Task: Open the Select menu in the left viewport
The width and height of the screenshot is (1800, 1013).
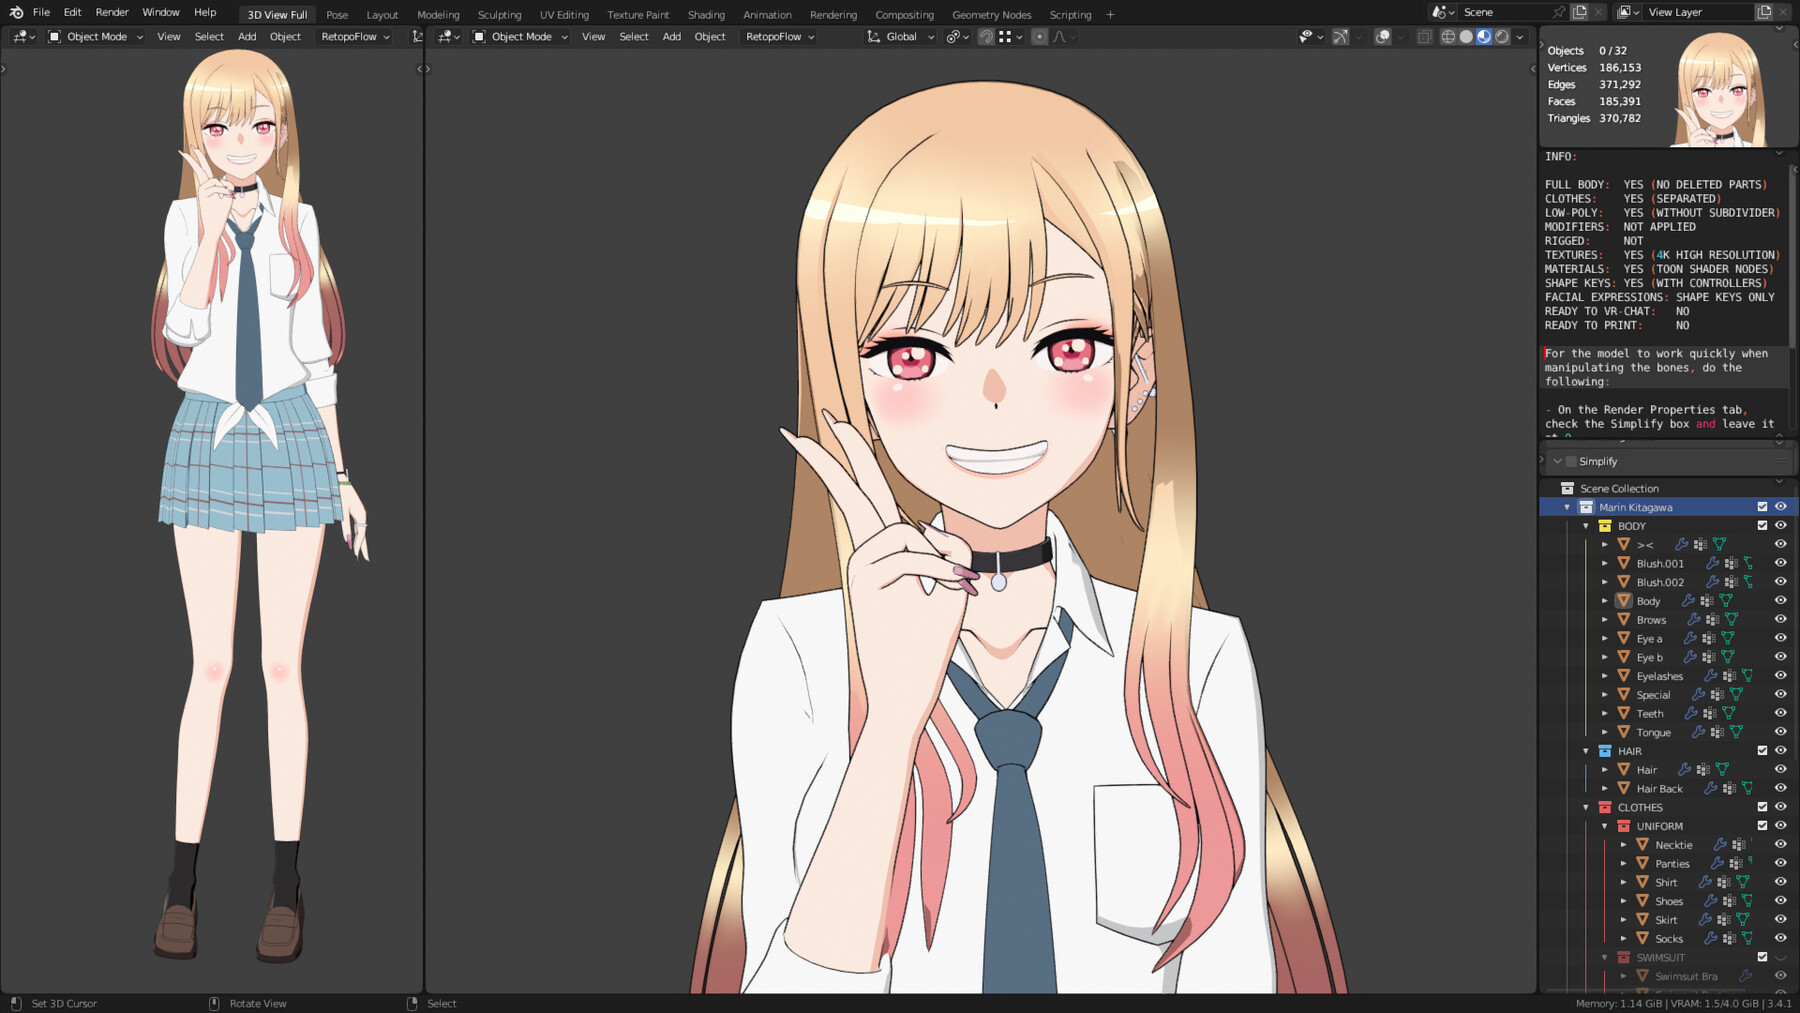Action: [x=209, y=37]
